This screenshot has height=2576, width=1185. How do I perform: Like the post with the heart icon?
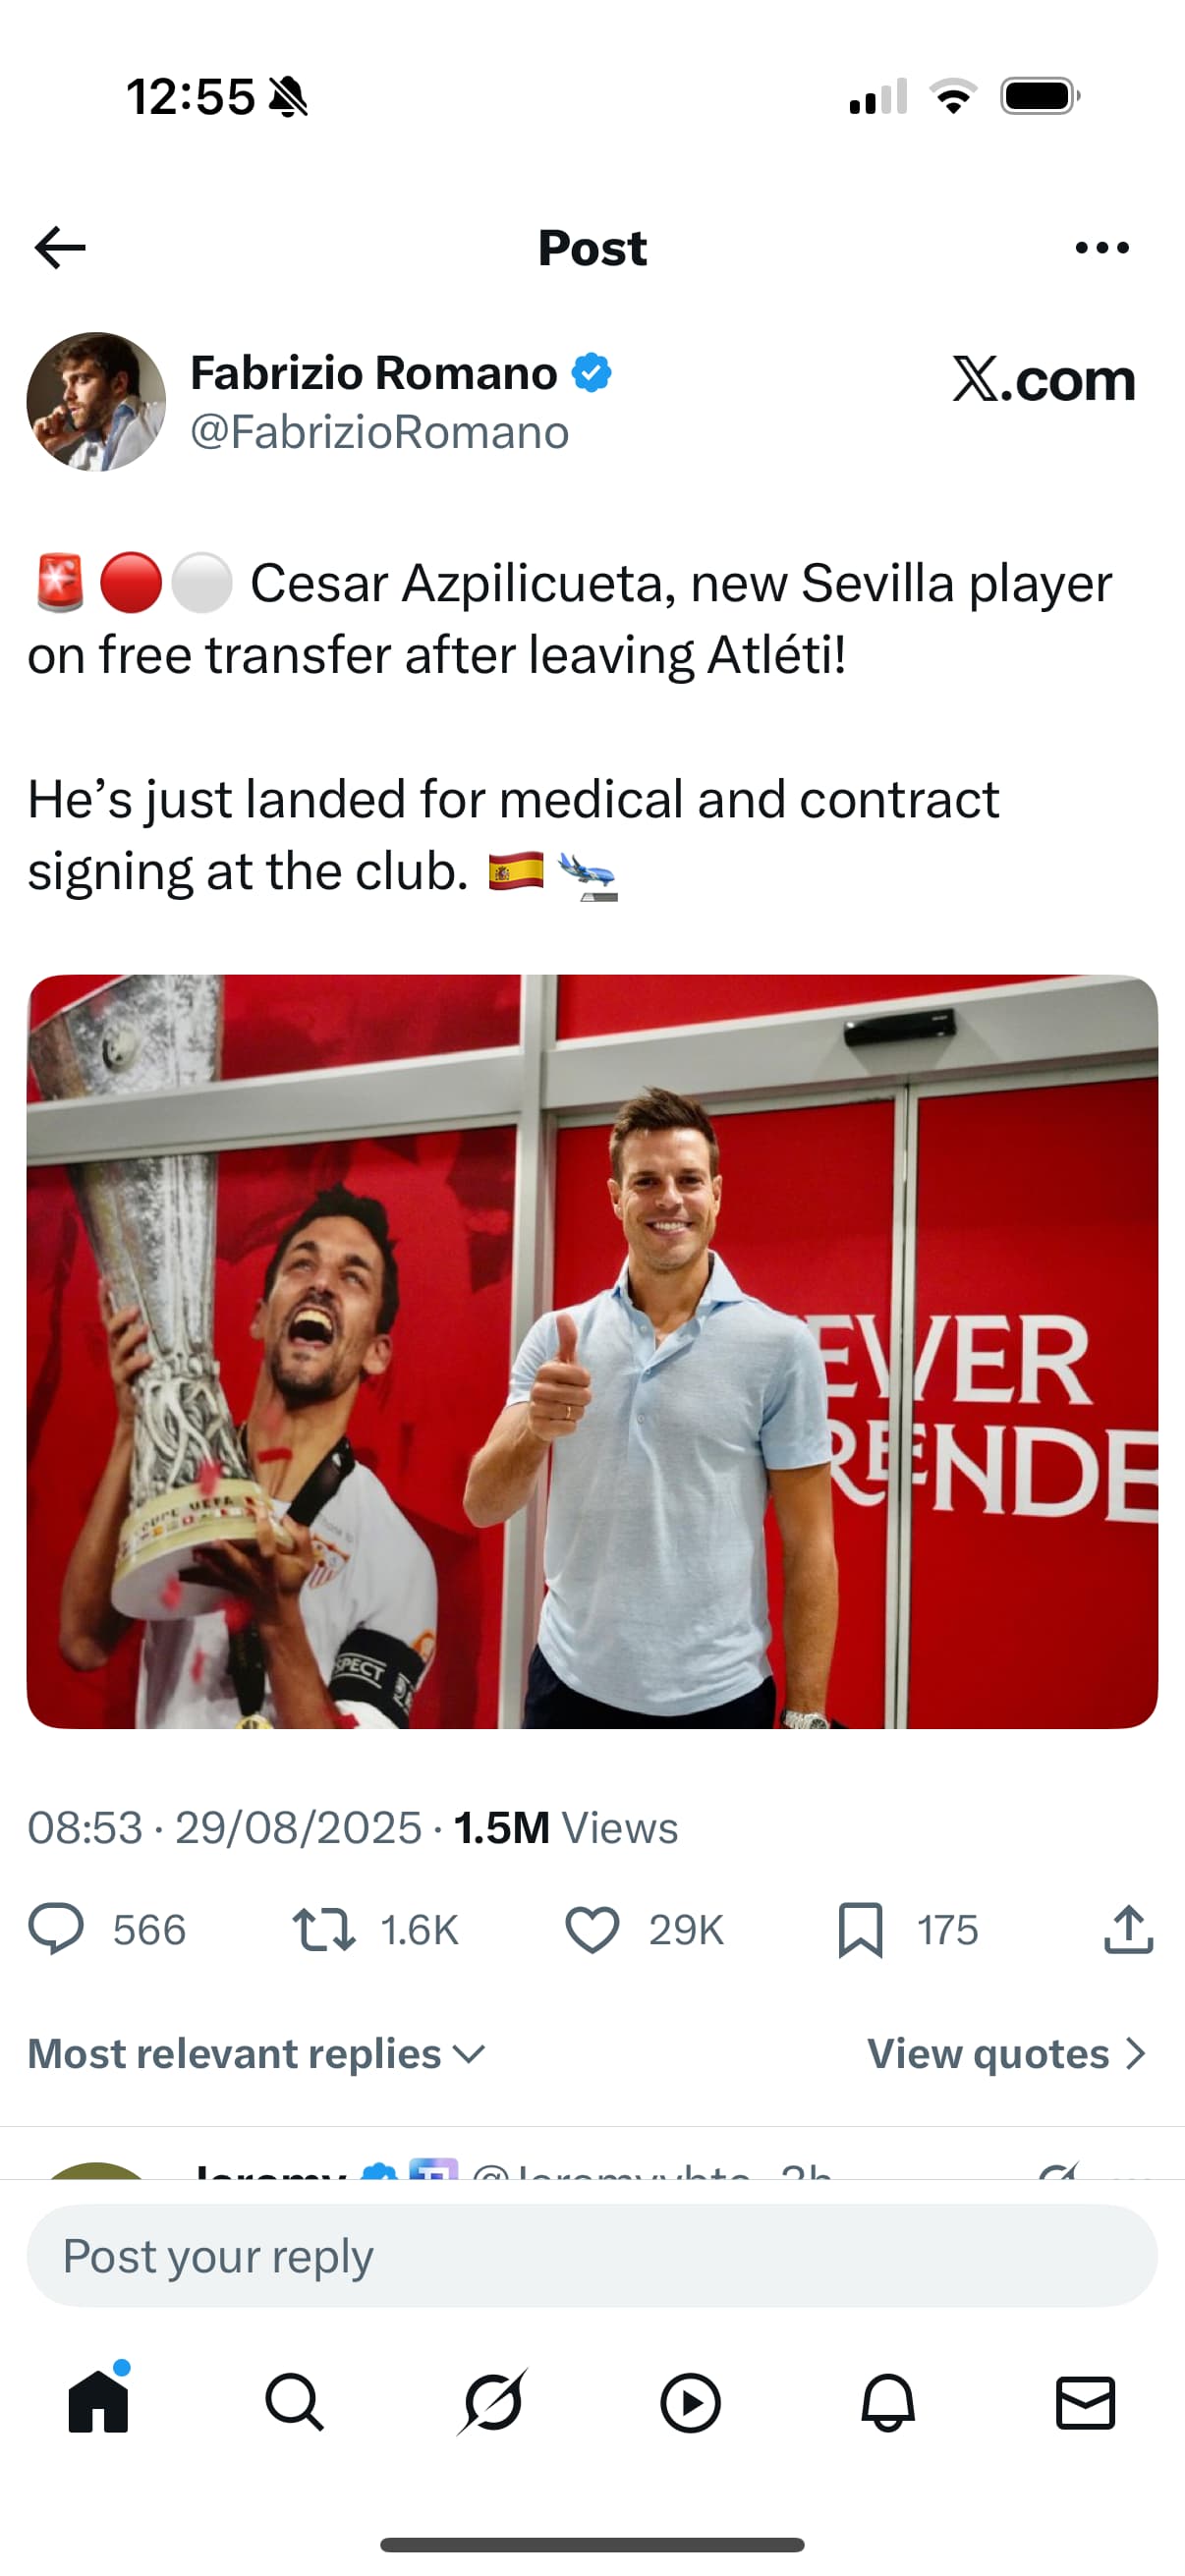click(592, 1930)
